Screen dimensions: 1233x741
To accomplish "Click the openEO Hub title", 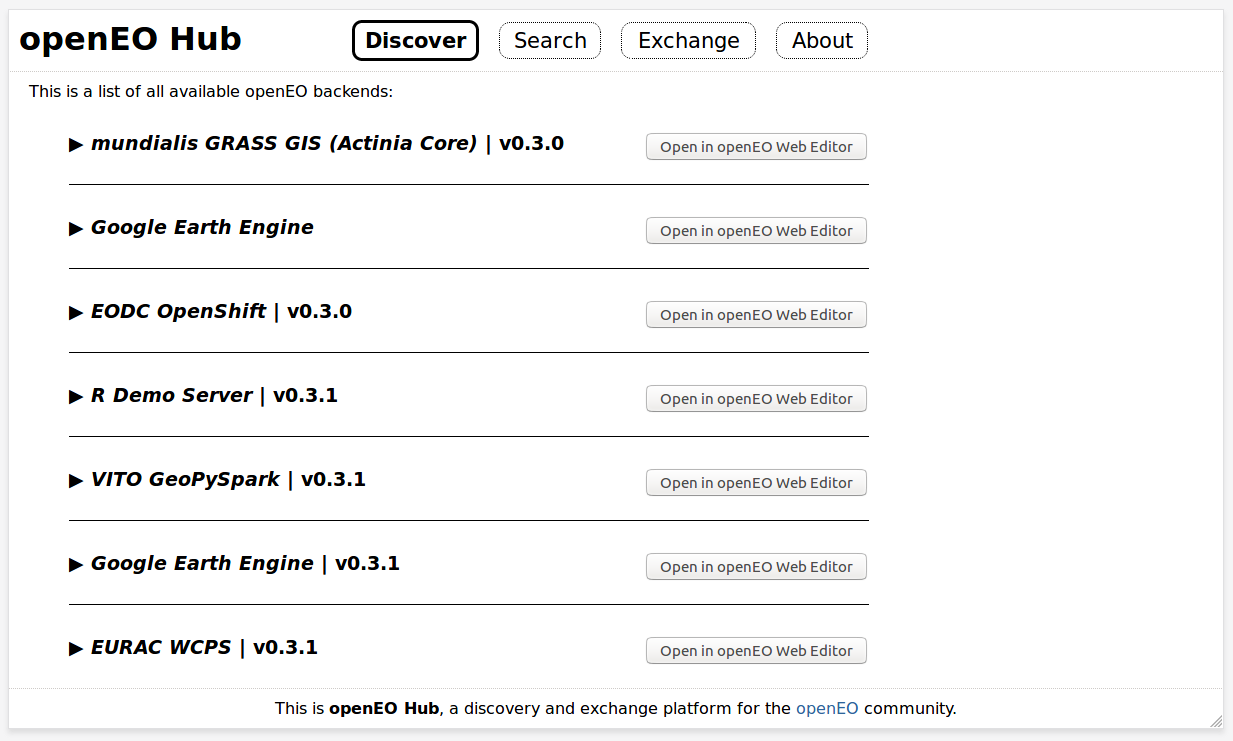I will coord(130,39).
